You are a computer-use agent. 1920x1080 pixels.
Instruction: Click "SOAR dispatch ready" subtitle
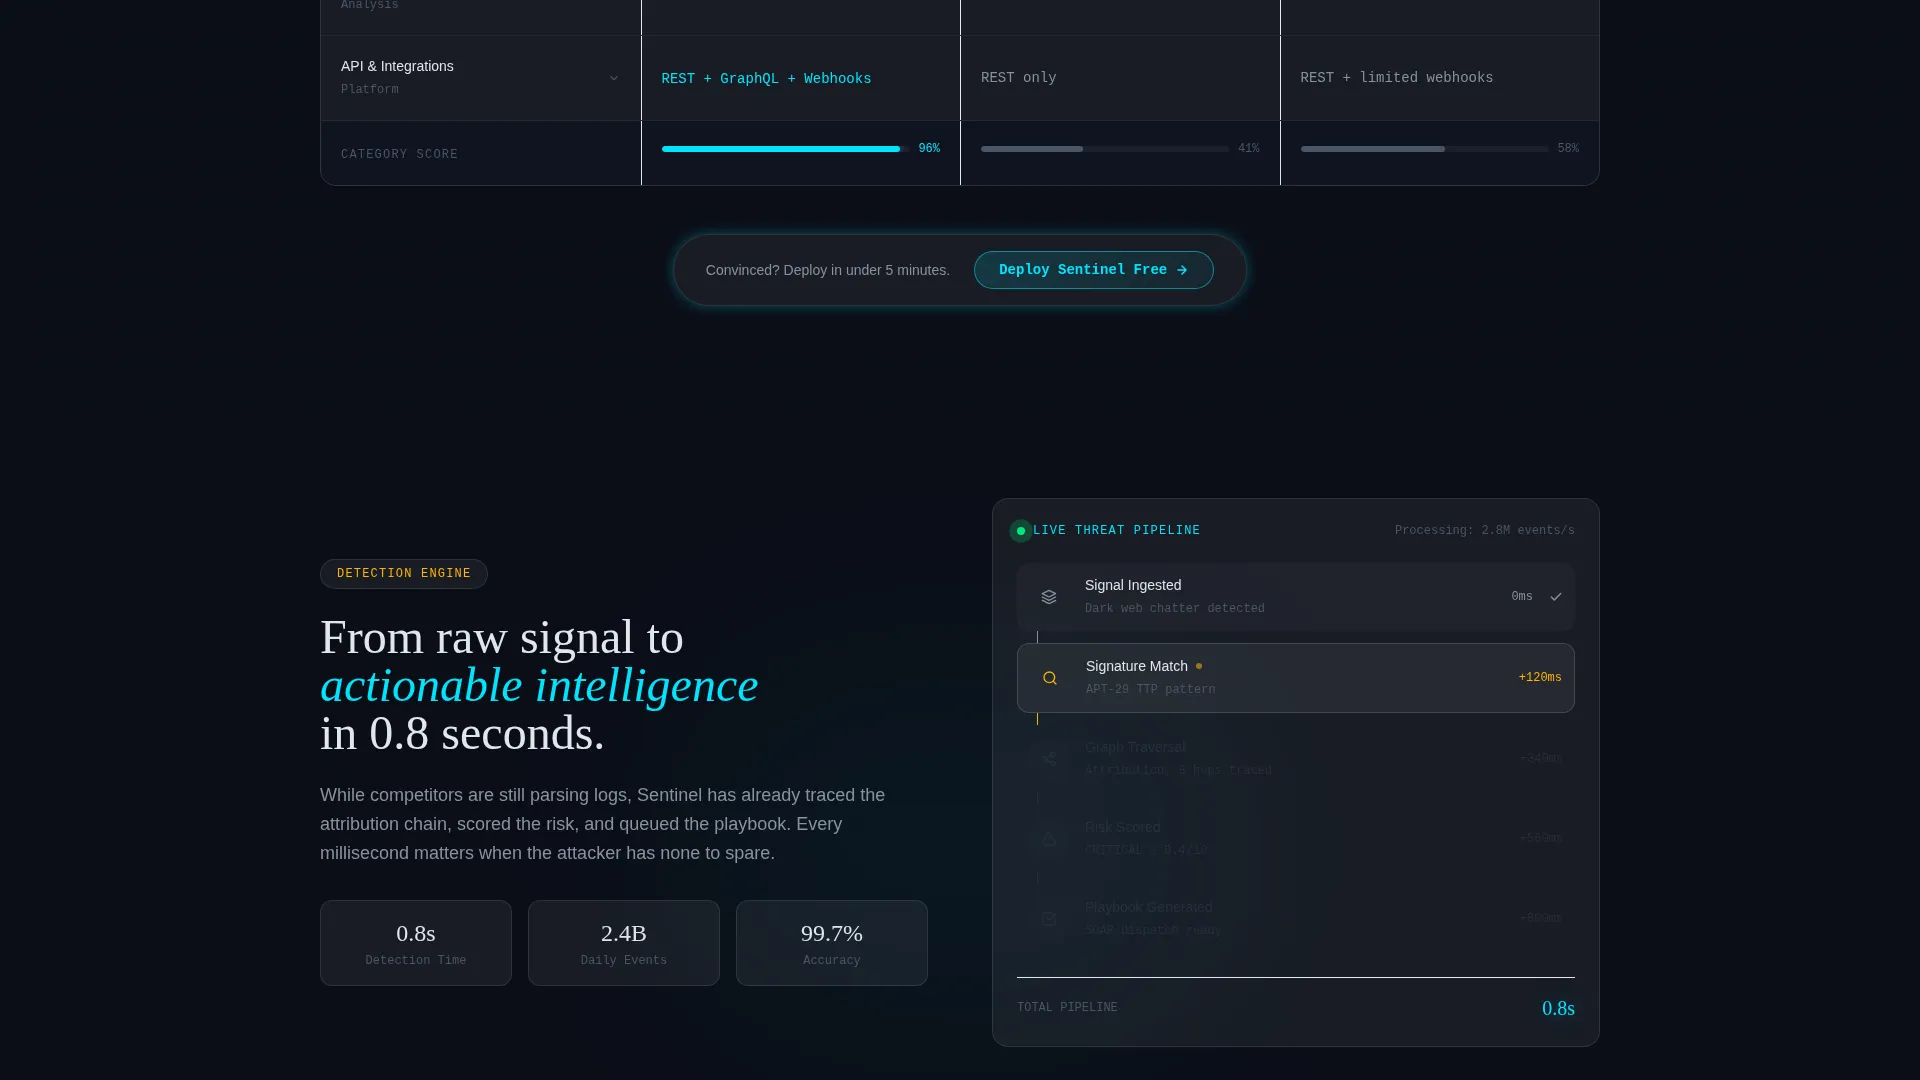(x=1154, y=931)
